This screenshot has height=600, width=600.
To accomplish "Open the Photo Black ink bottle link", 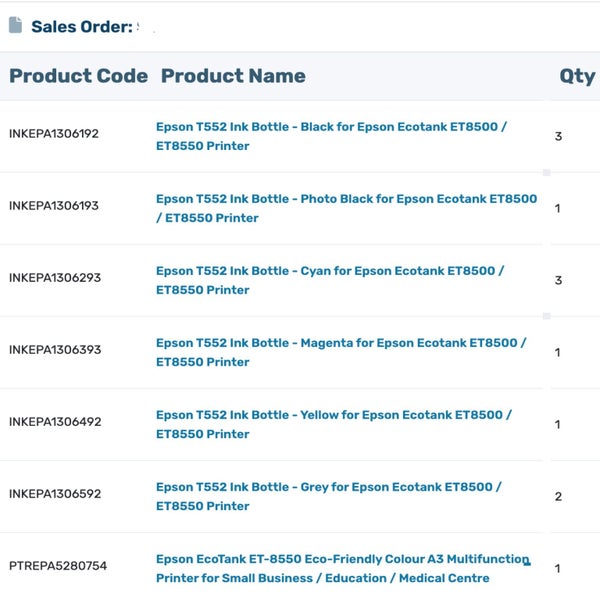I will click(x=346, y=208).
